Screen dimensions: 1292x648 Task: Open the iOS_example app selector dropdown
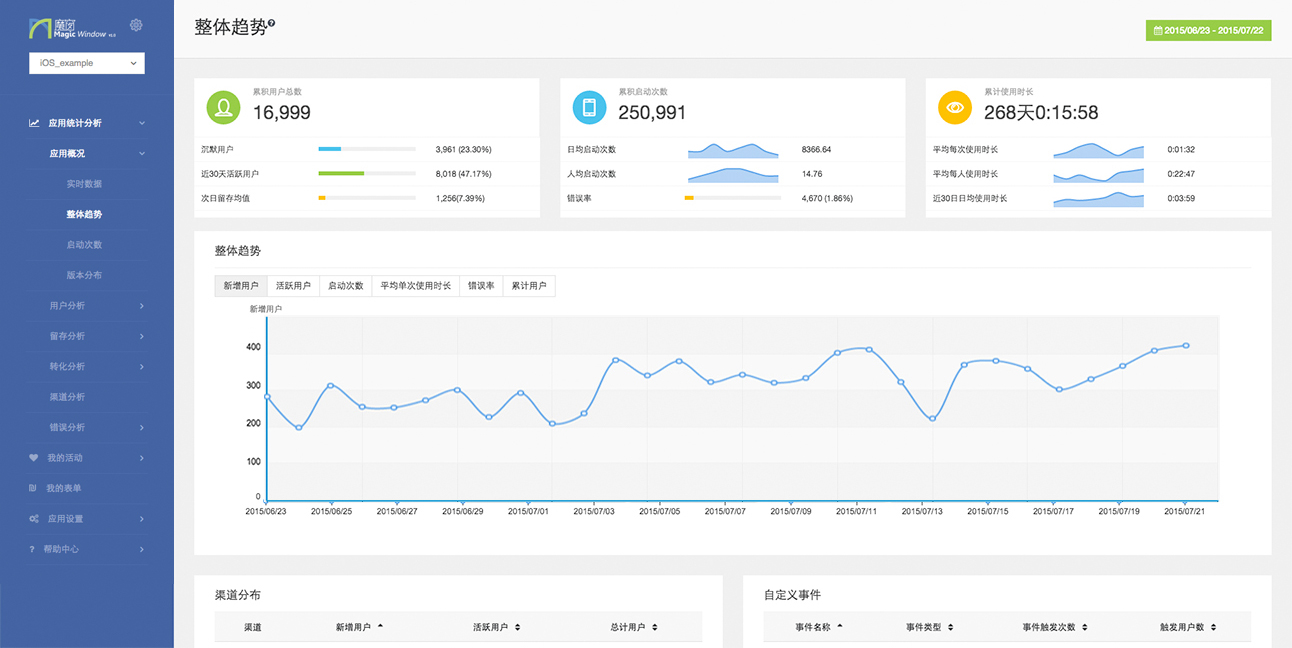(x=87, y=63)
